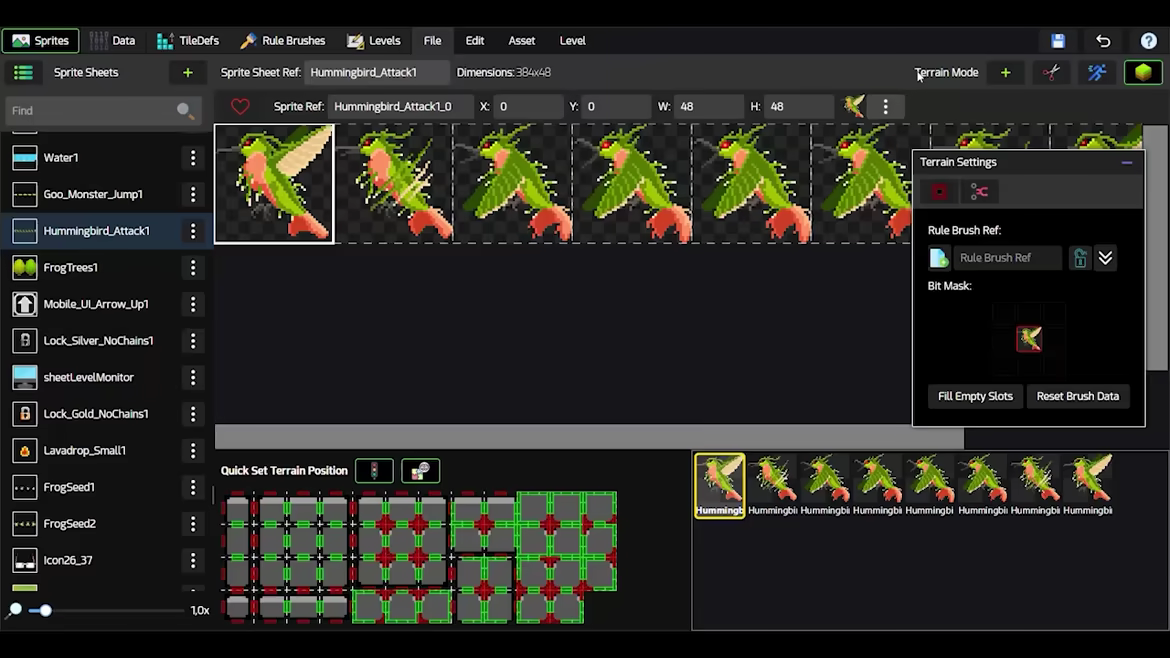Open the help question mark icon
Screen dimensions: 1170x658
(1148, 41)
